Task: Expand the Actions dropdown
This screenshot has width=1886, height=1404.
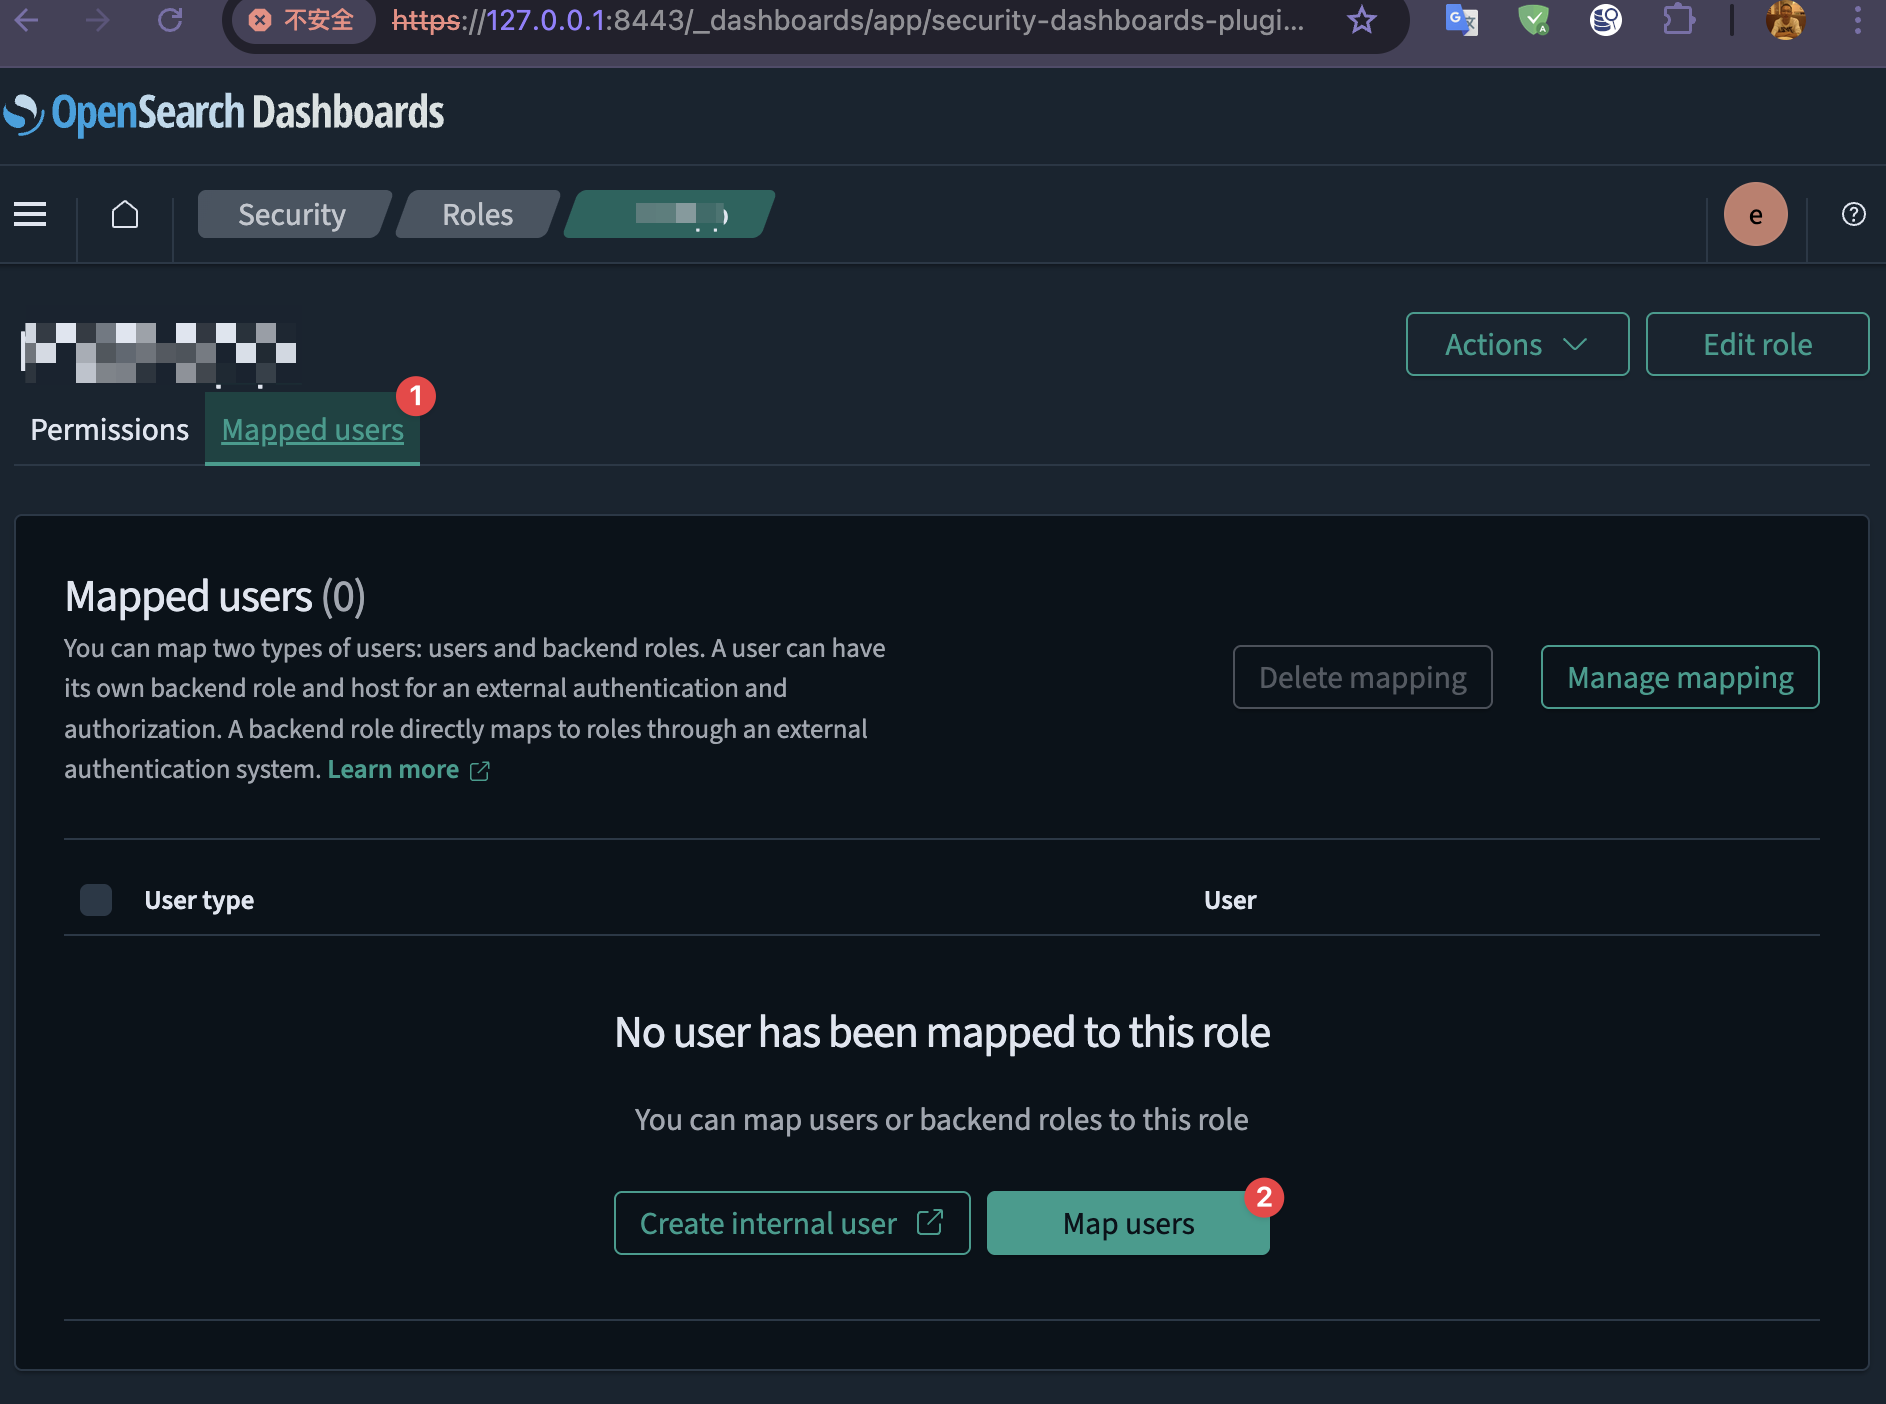Action: (x=1517, y=344)
